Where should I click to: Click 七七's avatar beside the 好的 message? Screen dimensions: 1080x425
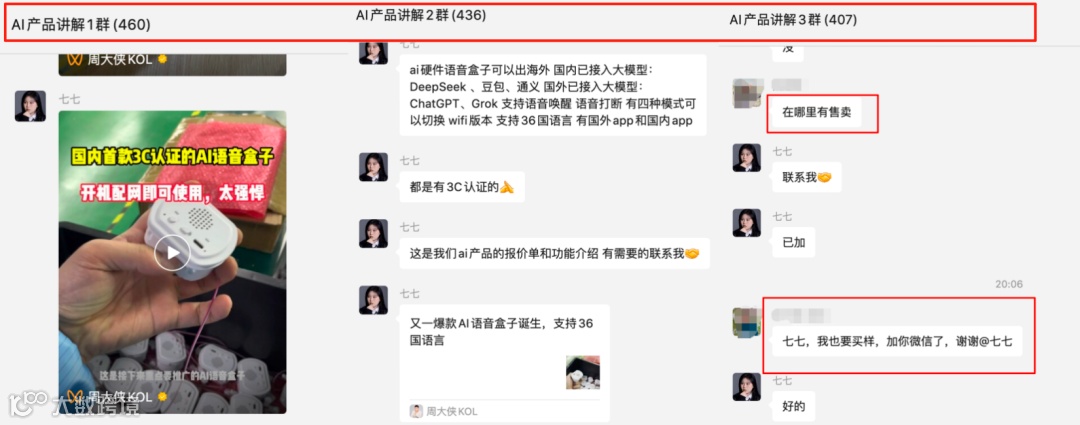coord(747,386)
